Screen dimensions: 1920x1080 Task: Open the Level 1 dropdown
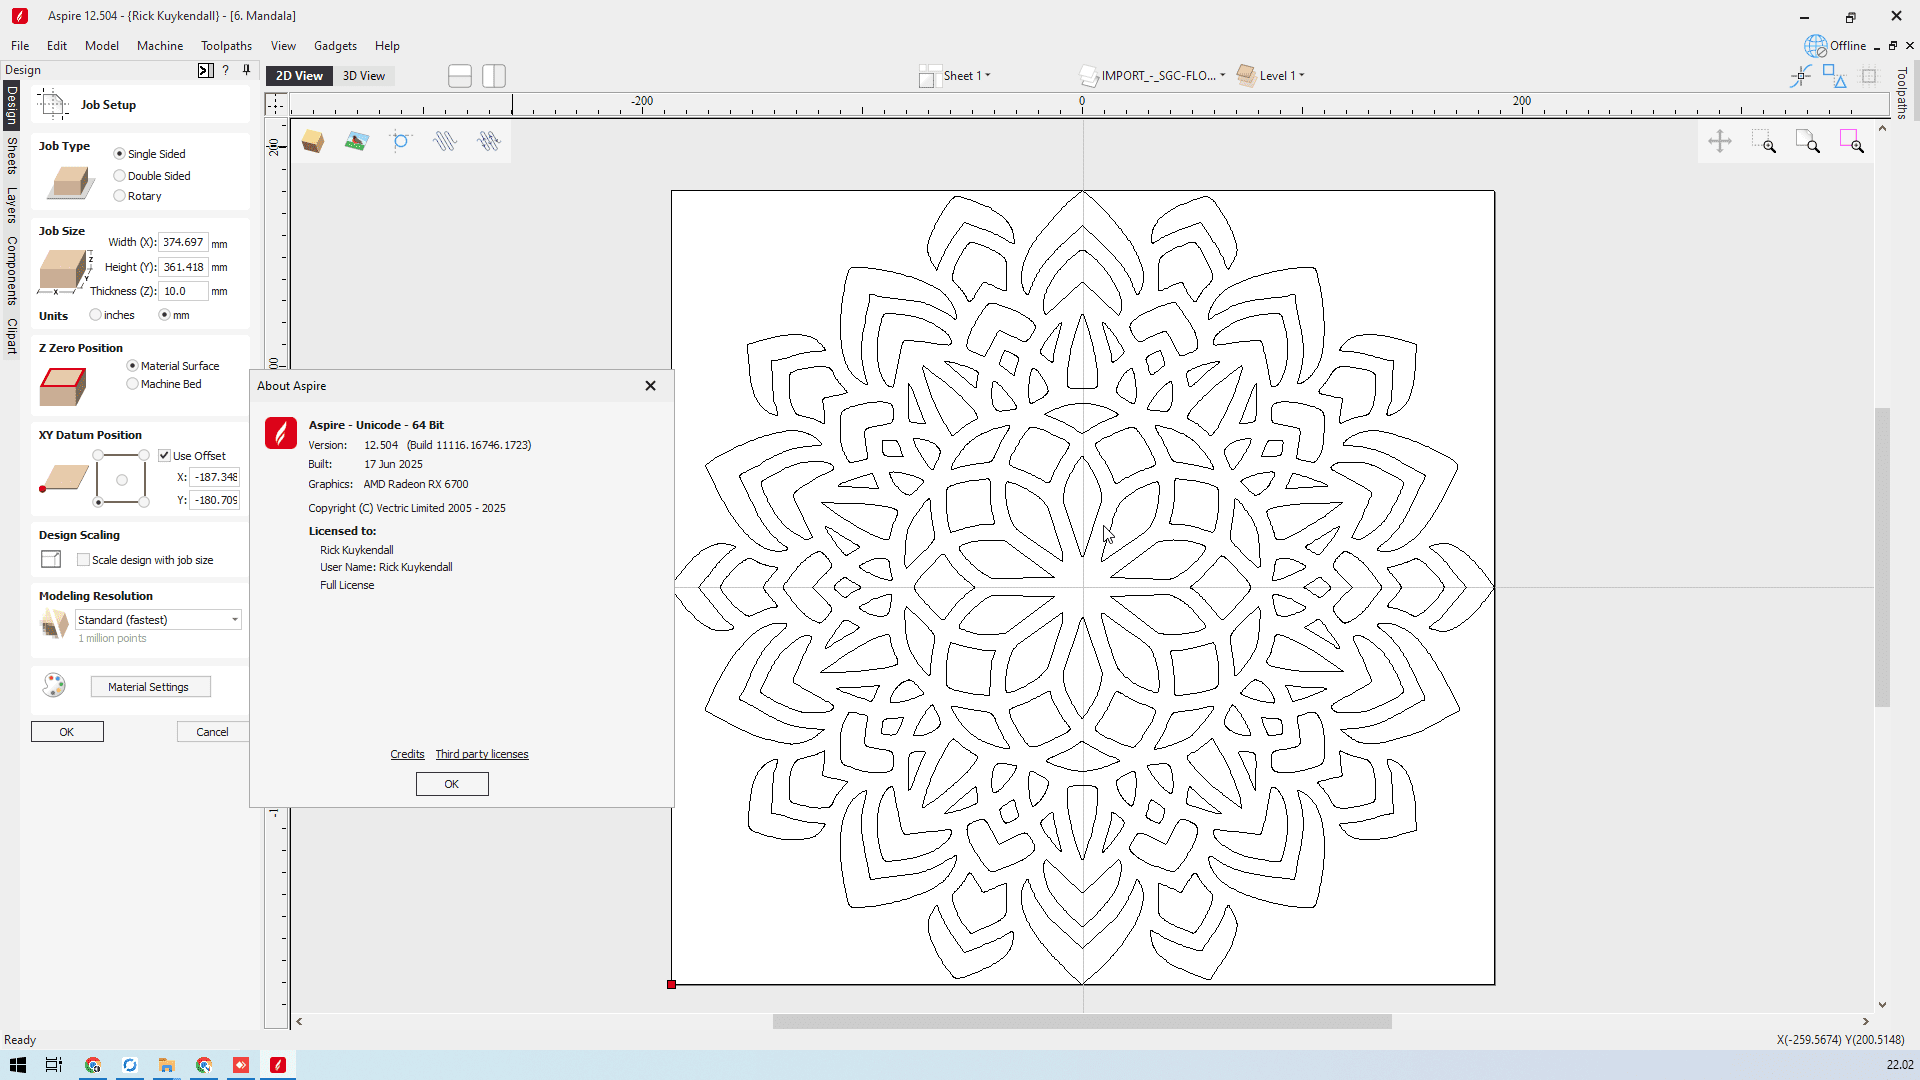(1281, 76)
